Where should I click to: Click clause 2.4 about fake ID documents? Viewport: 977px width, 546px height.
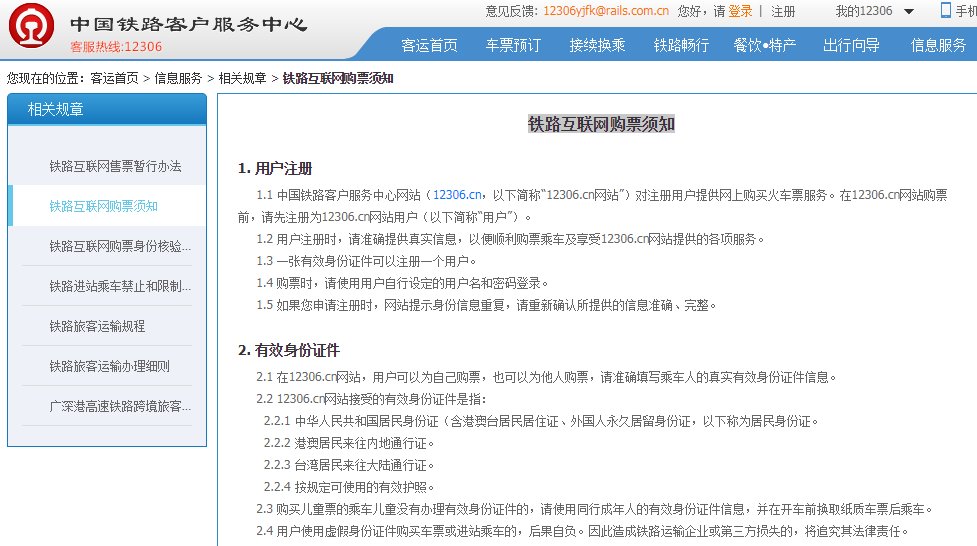click(583, 531)
